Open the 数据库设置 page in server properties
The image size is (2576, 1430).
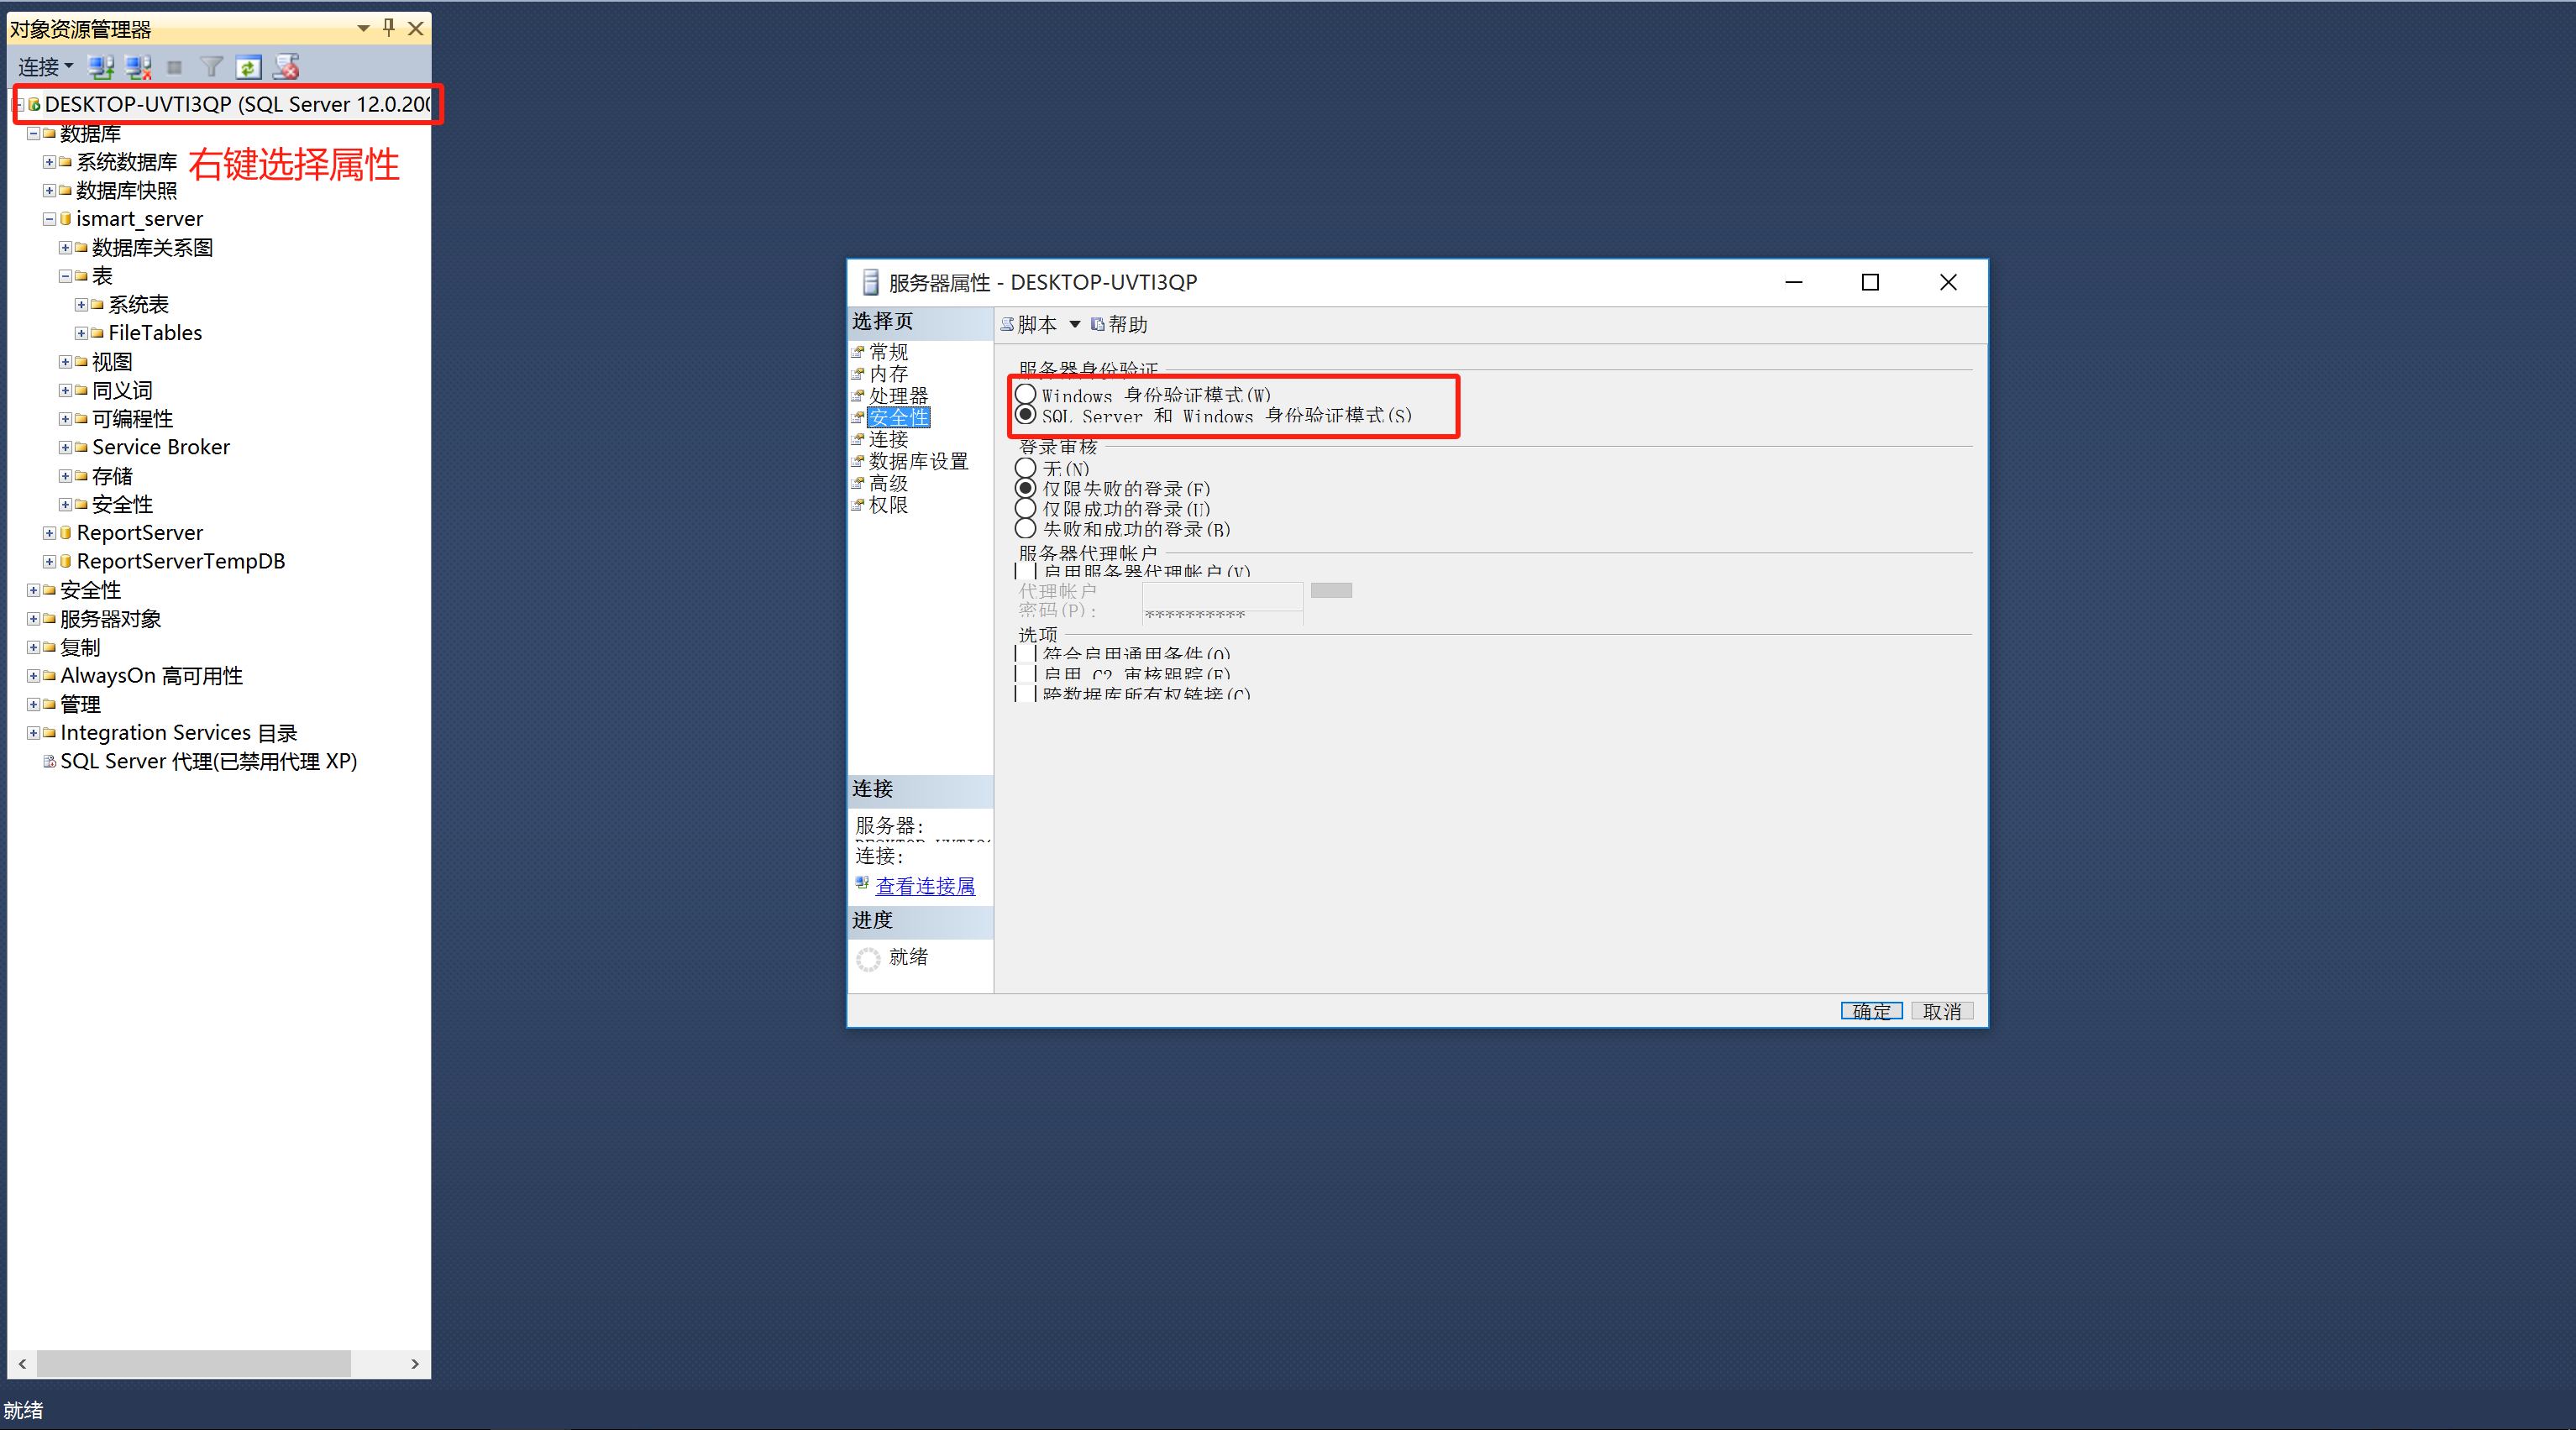918,461
